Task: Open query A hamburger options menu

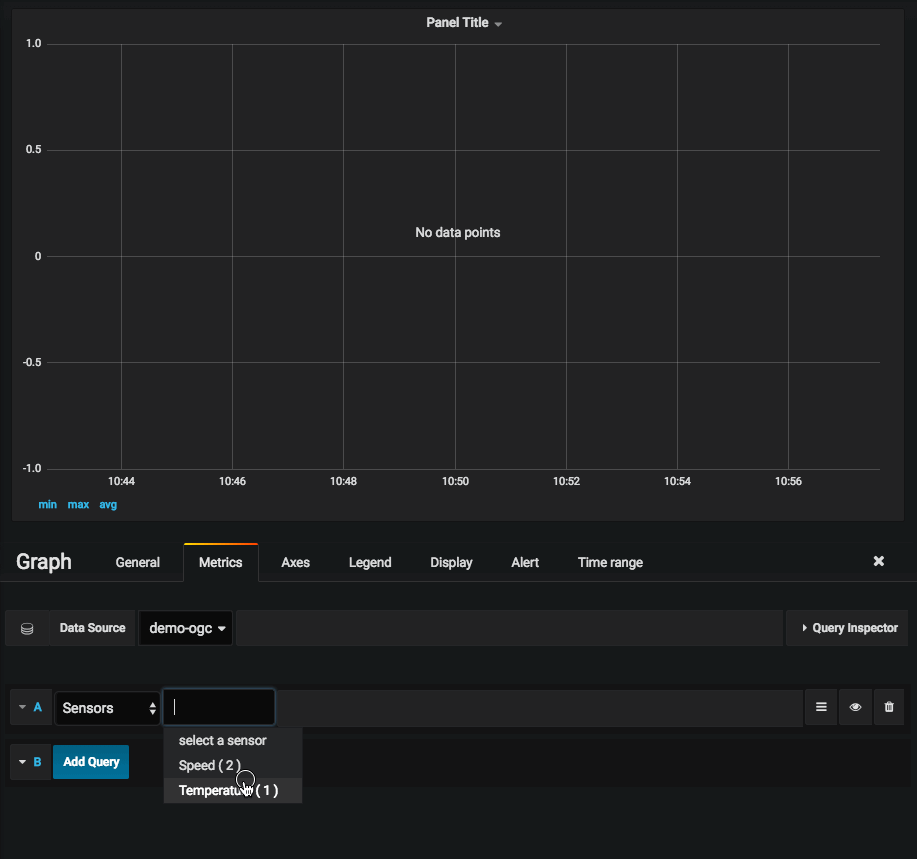Action: [821, 708]
